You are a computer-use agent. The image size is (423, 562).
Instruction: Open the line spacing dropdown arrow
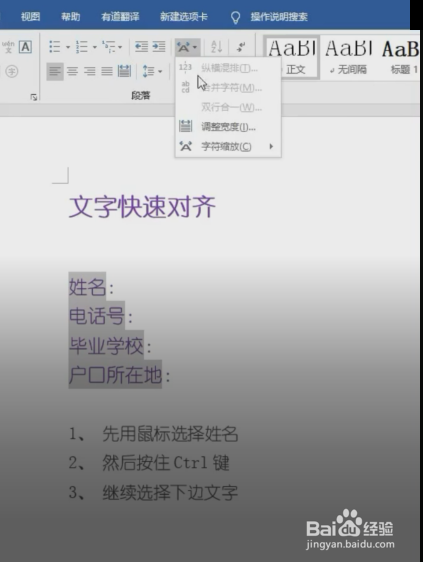[160, 72]
